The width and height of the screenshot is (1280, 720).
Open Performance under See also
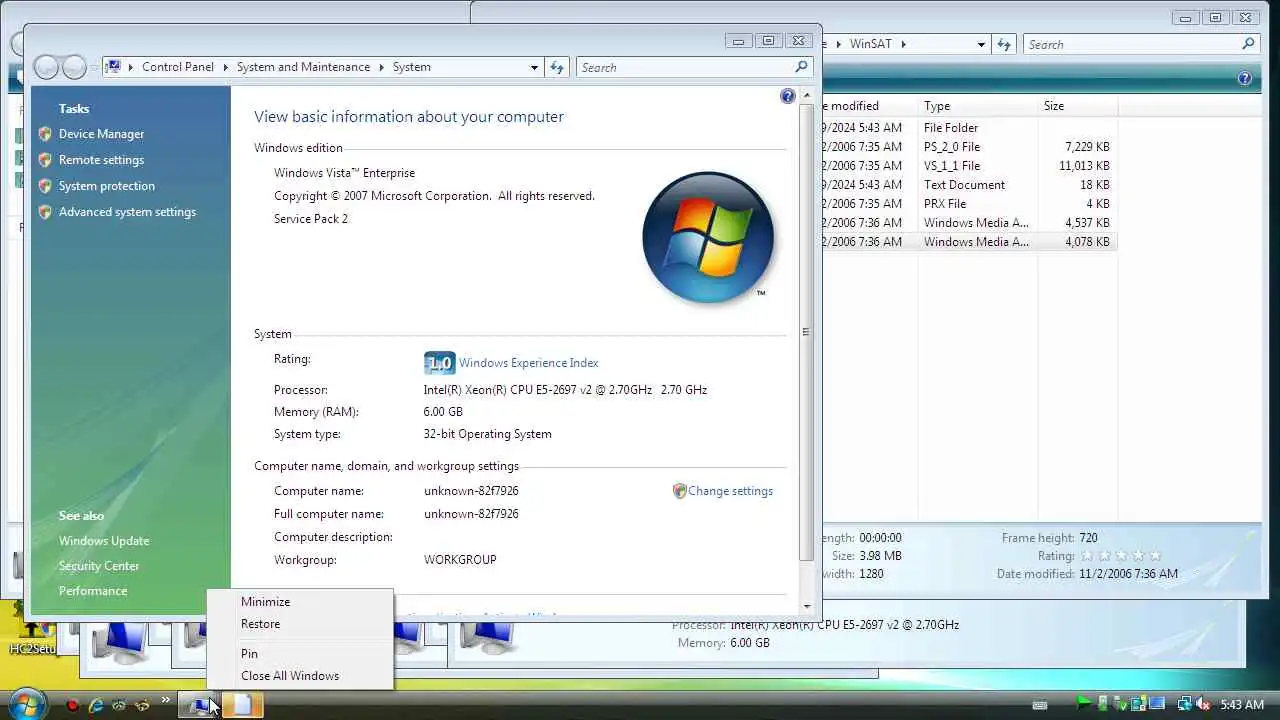[93, 591]
